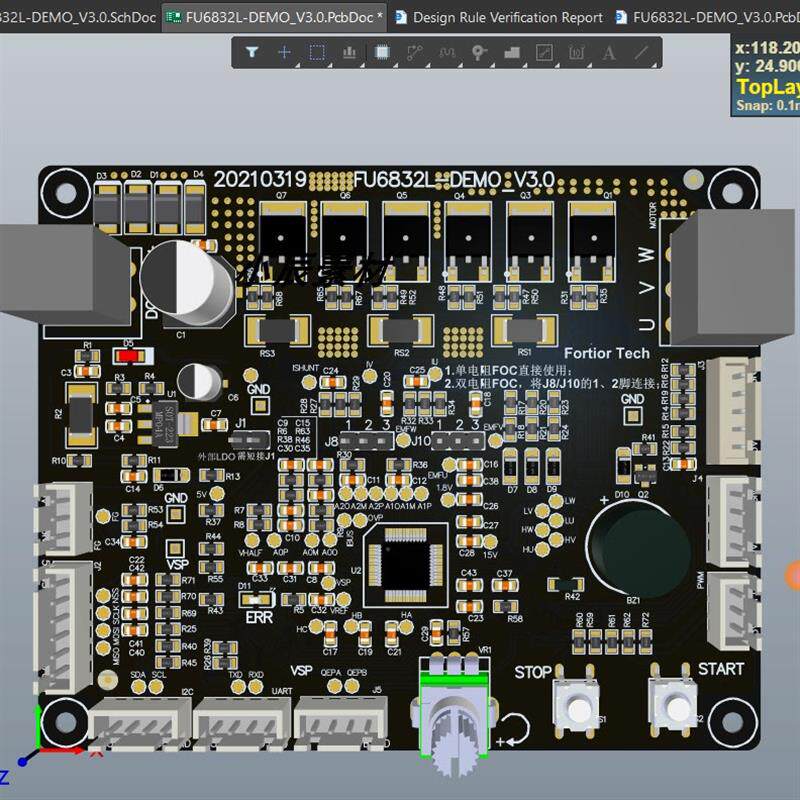The width and height of the screenshot is (800, 800).
Task: Click the pad placement icon on the toolbar
Action: (544, 50)
